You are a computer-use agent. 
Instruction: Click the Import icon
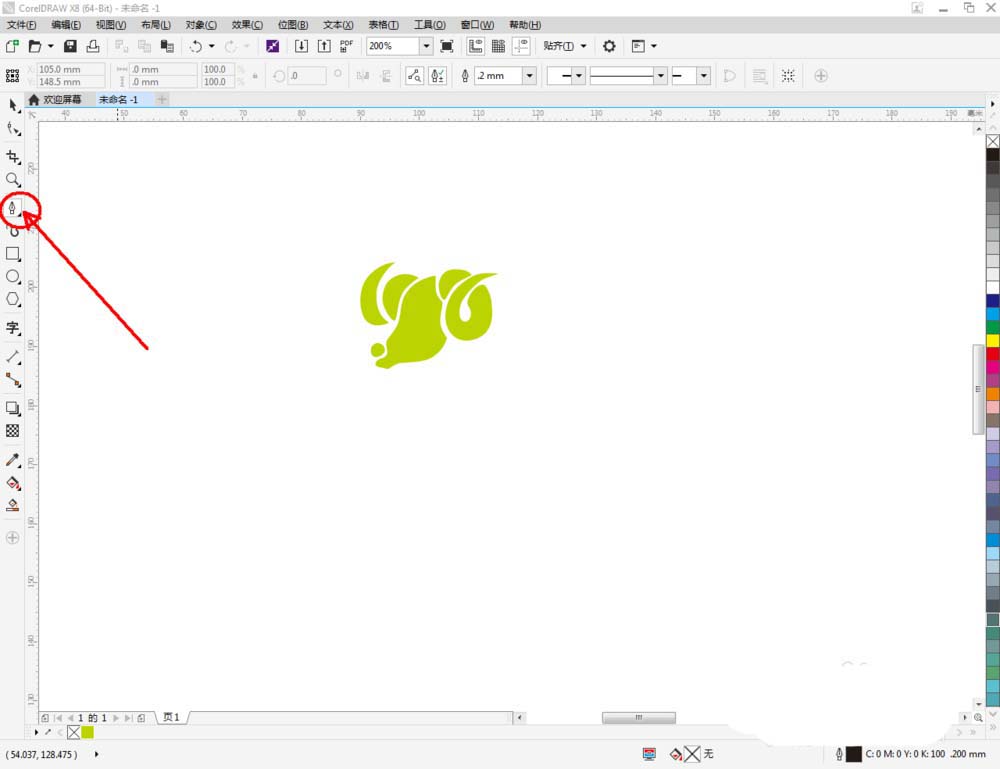pos(301,46)
